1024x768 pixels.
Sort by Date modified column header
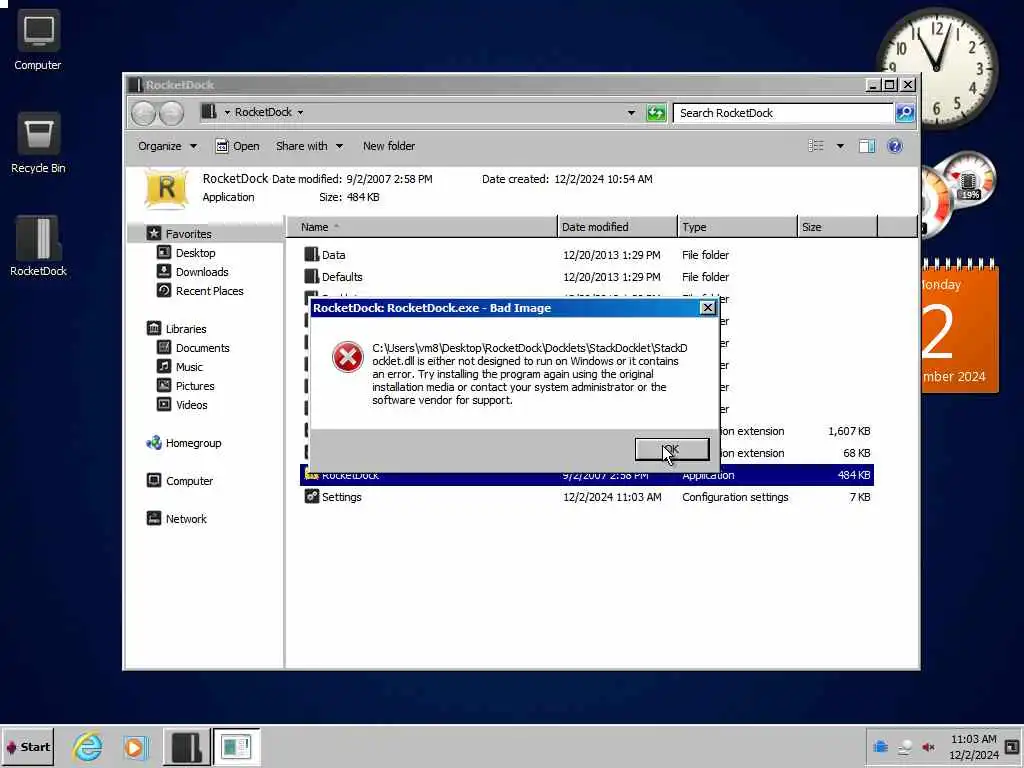pos(618,227)
